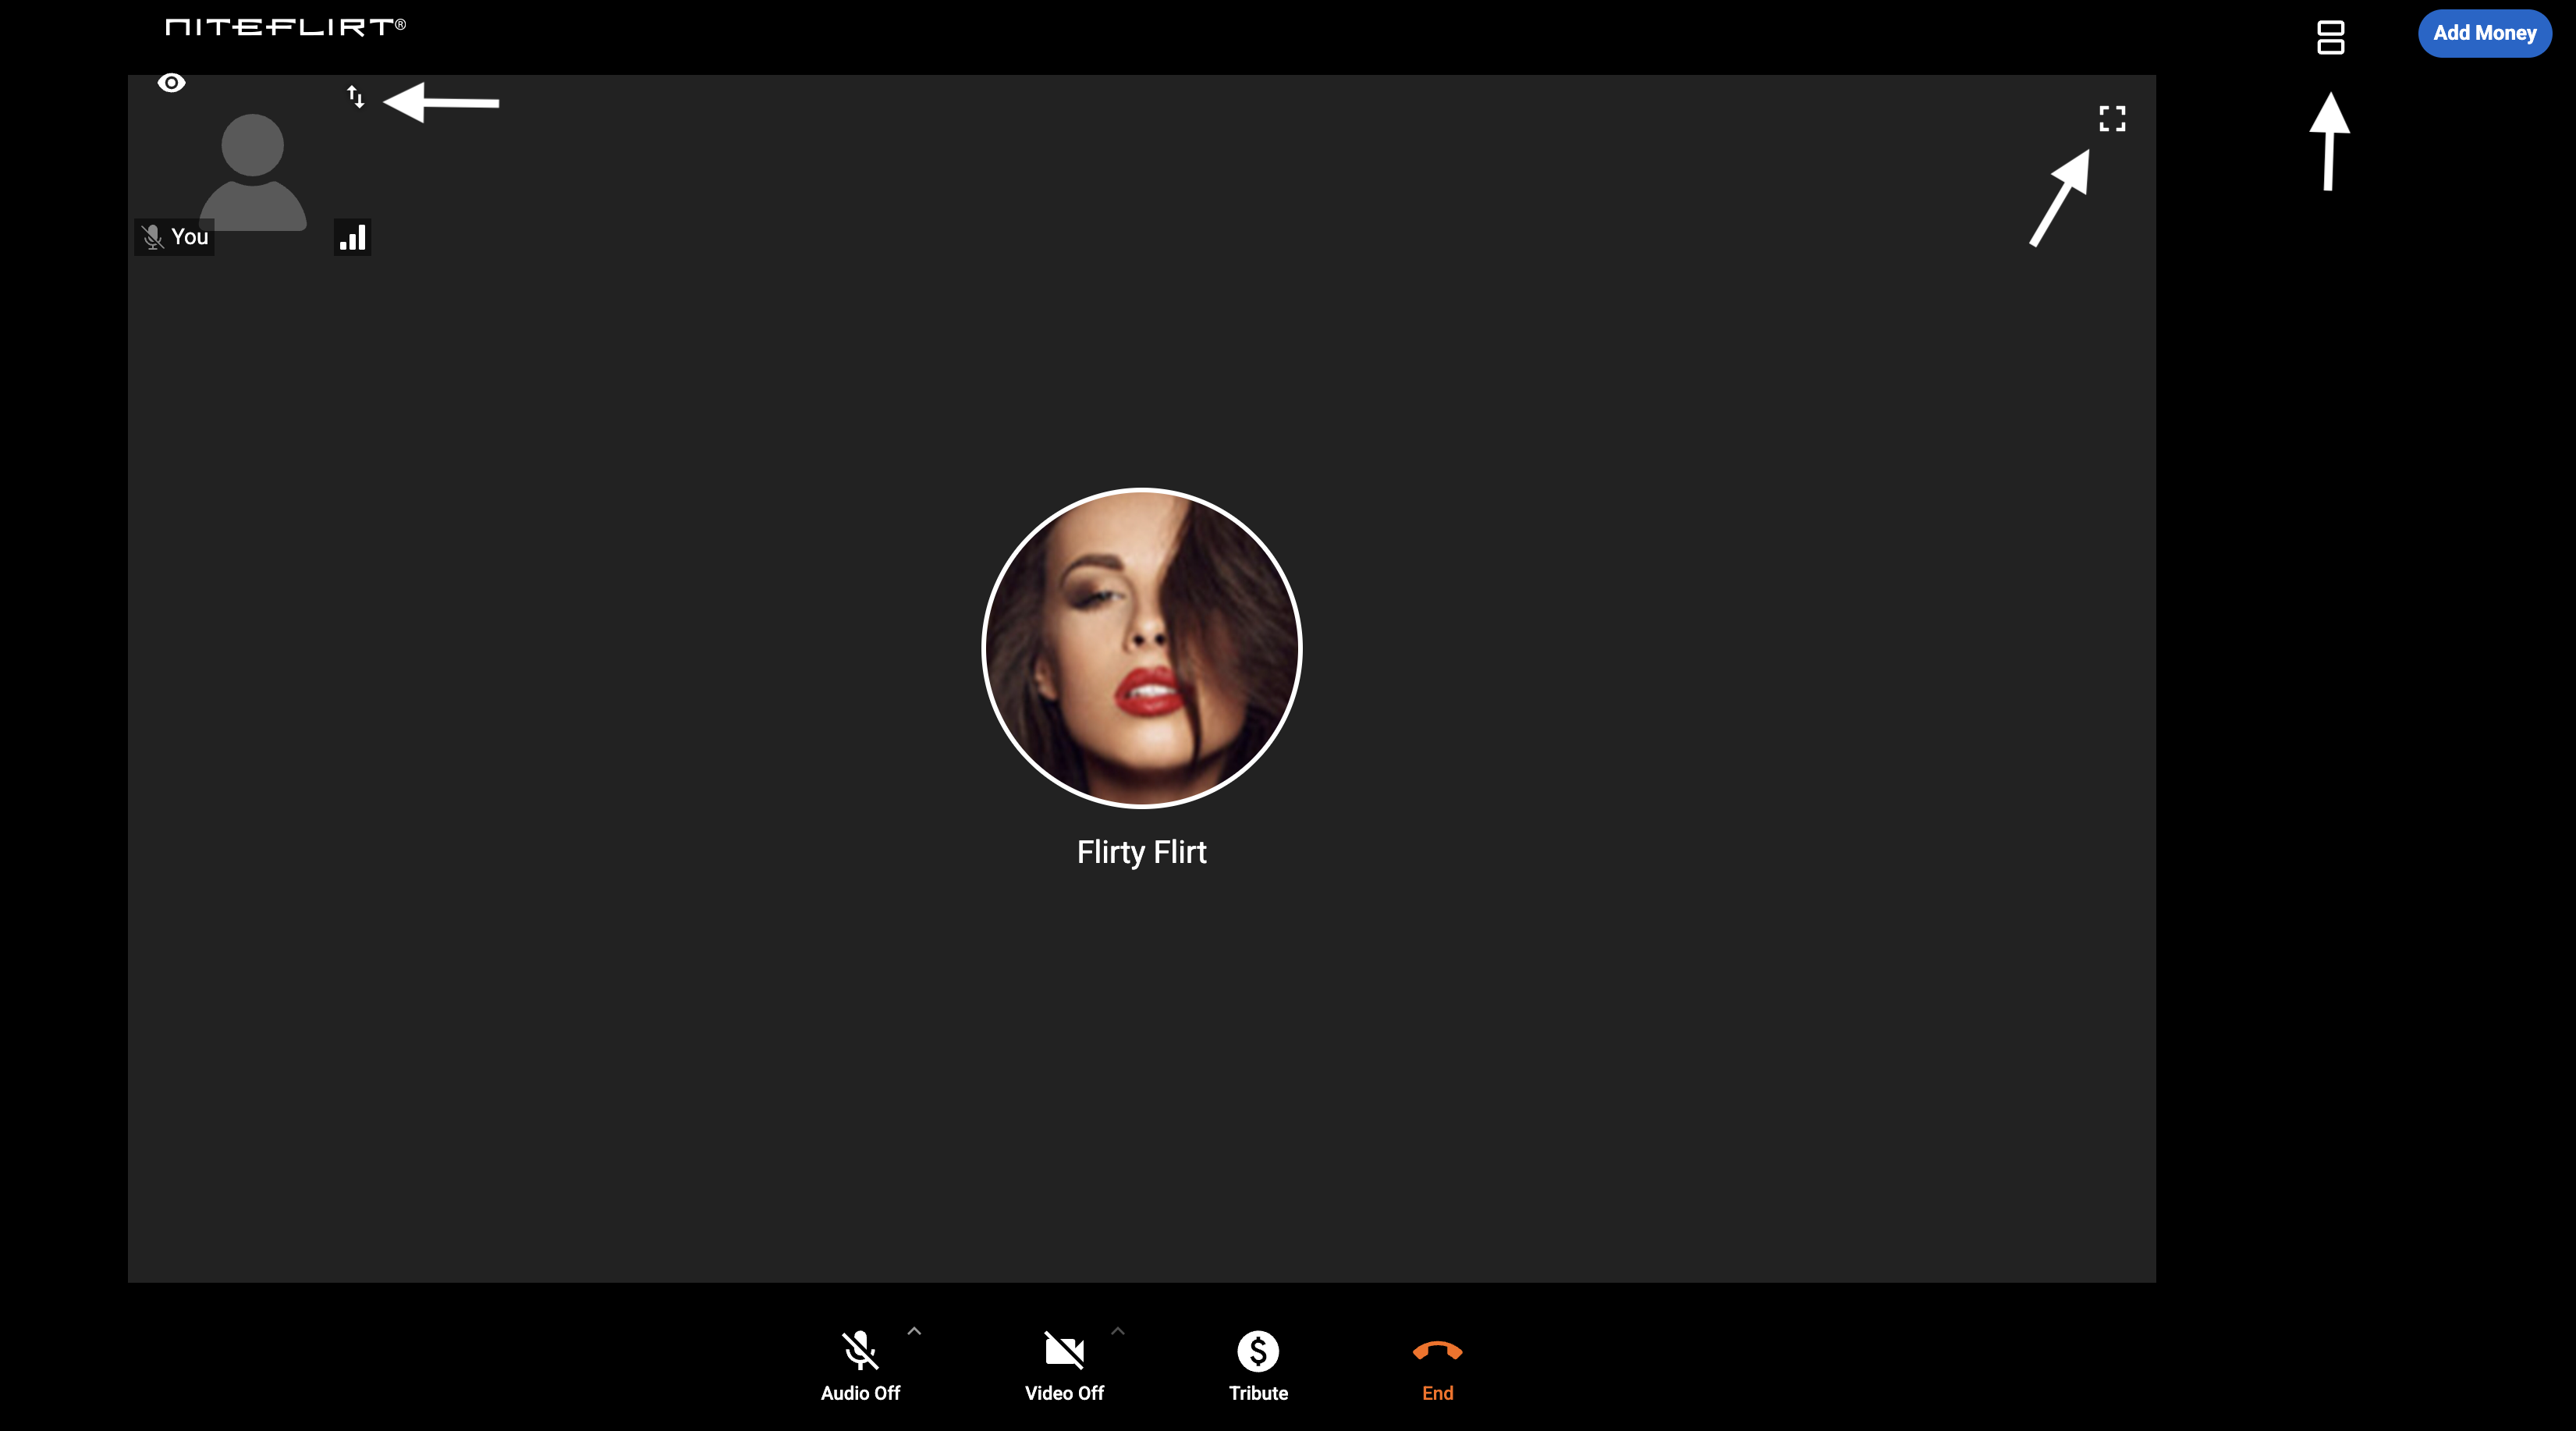
Task: Unmute microphone with Audio Off button
Action: (x=860, y=1366)
